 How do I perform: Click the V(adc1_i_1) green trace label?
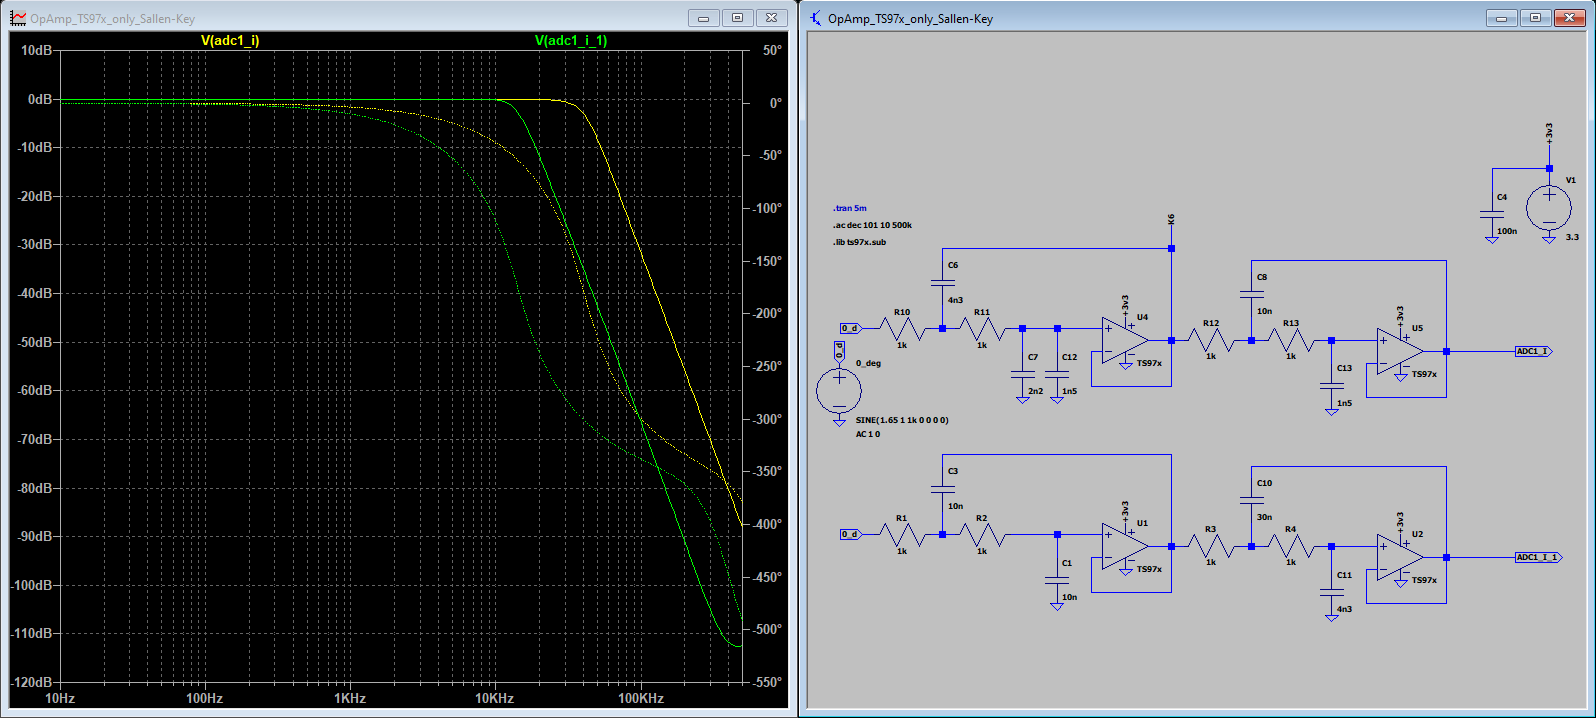[571, 41]
